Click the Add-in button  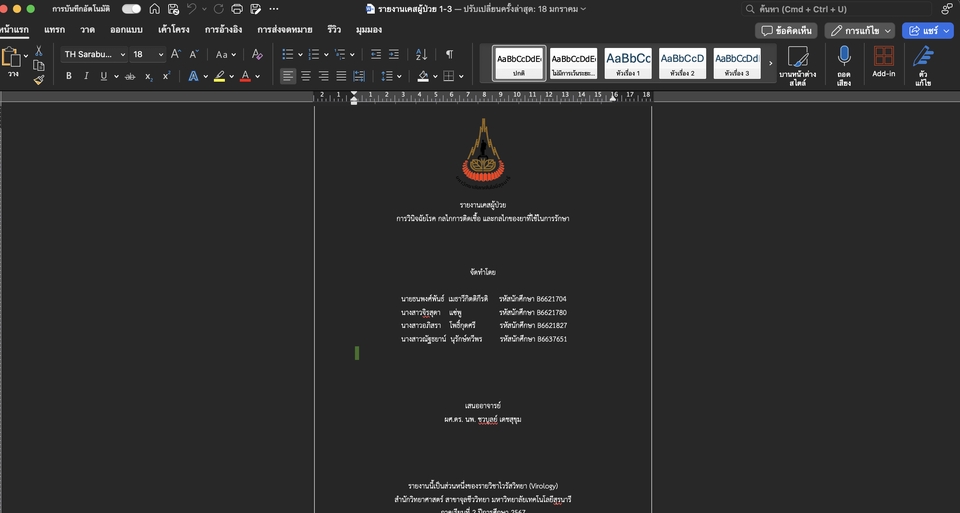[883, 62]
